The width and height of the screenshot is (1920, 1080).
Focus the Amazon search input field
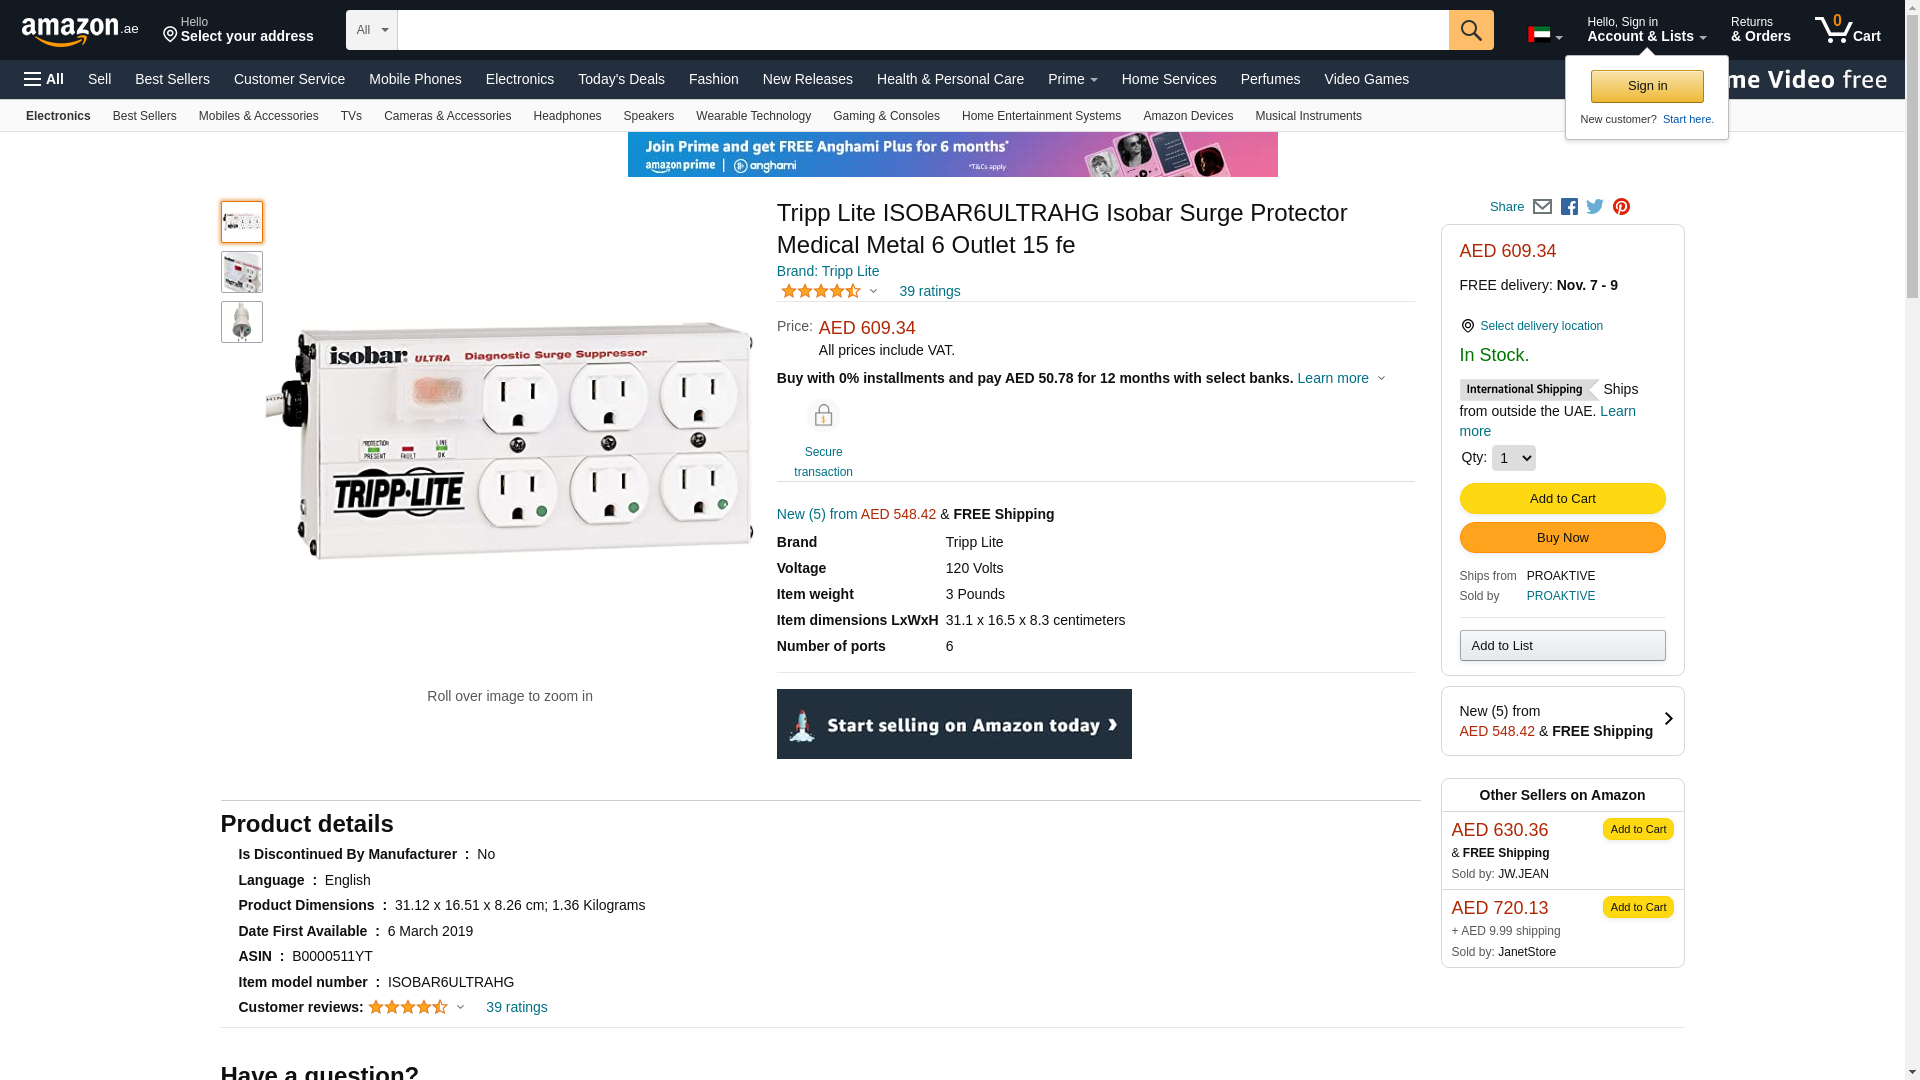coord(922,30)
